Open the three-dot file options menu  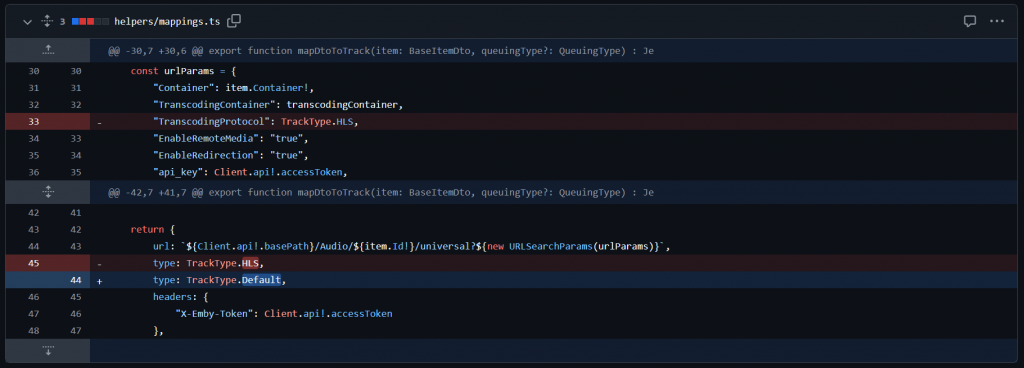tap(997, 21)
